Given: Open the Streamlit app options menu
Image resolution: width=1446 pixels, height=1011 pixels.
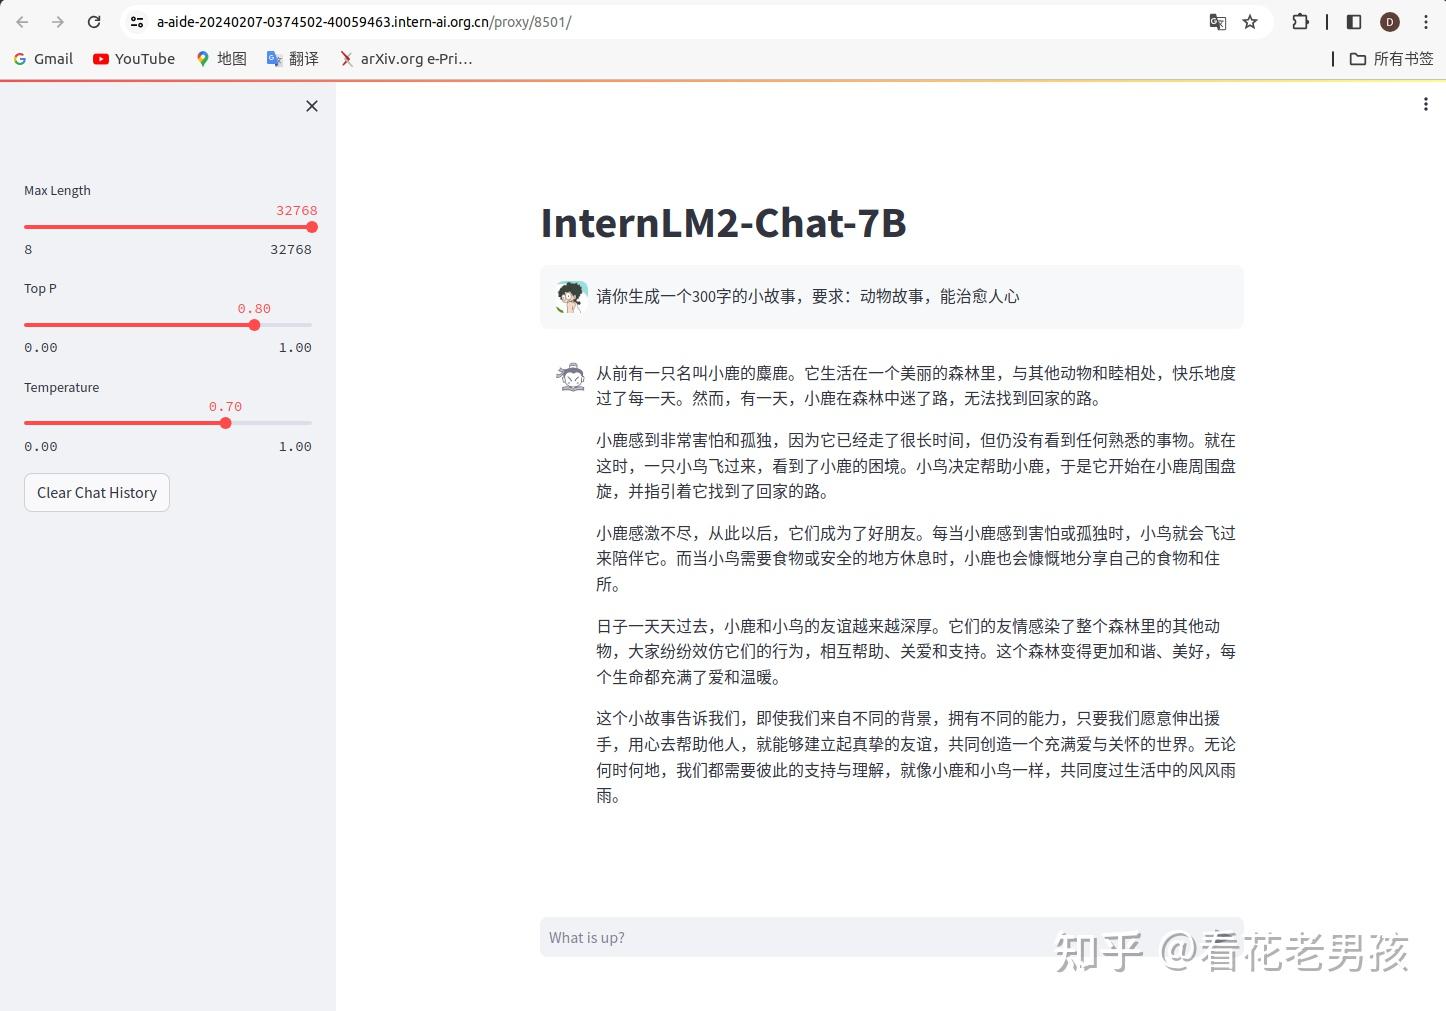Looking at the screenshot, I should click(1424, 103).
